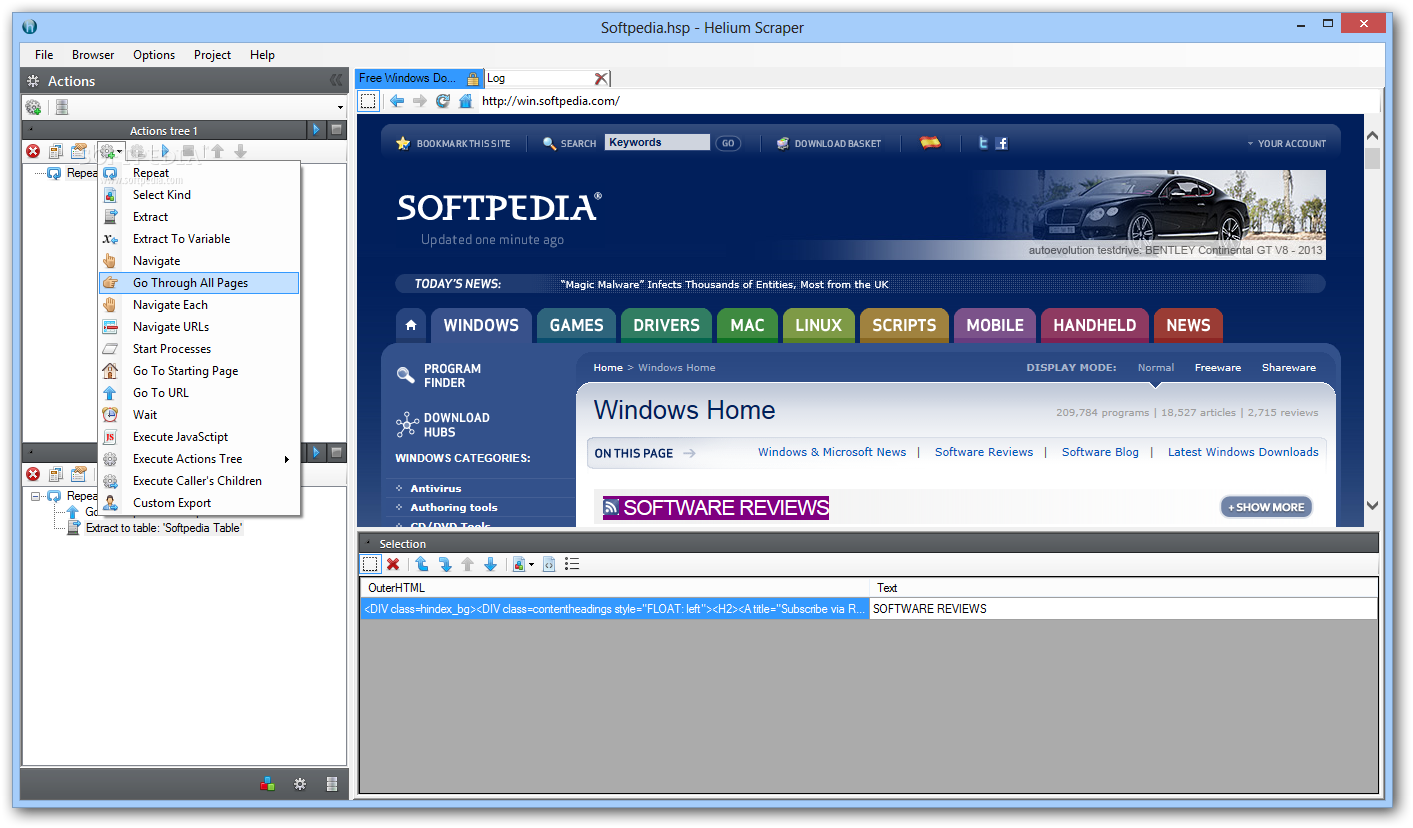Click the colored cubes icon at the bottom of the Actions panel
The image size is (1413, 828).
click(267, 785)
